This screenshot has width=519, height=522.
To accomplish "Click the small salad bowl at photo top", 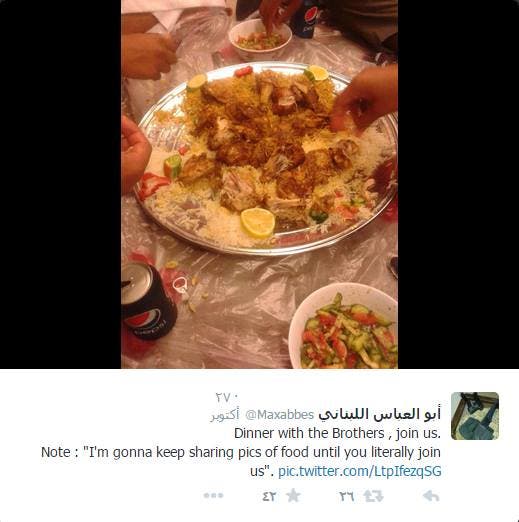I will pos(260,38).
